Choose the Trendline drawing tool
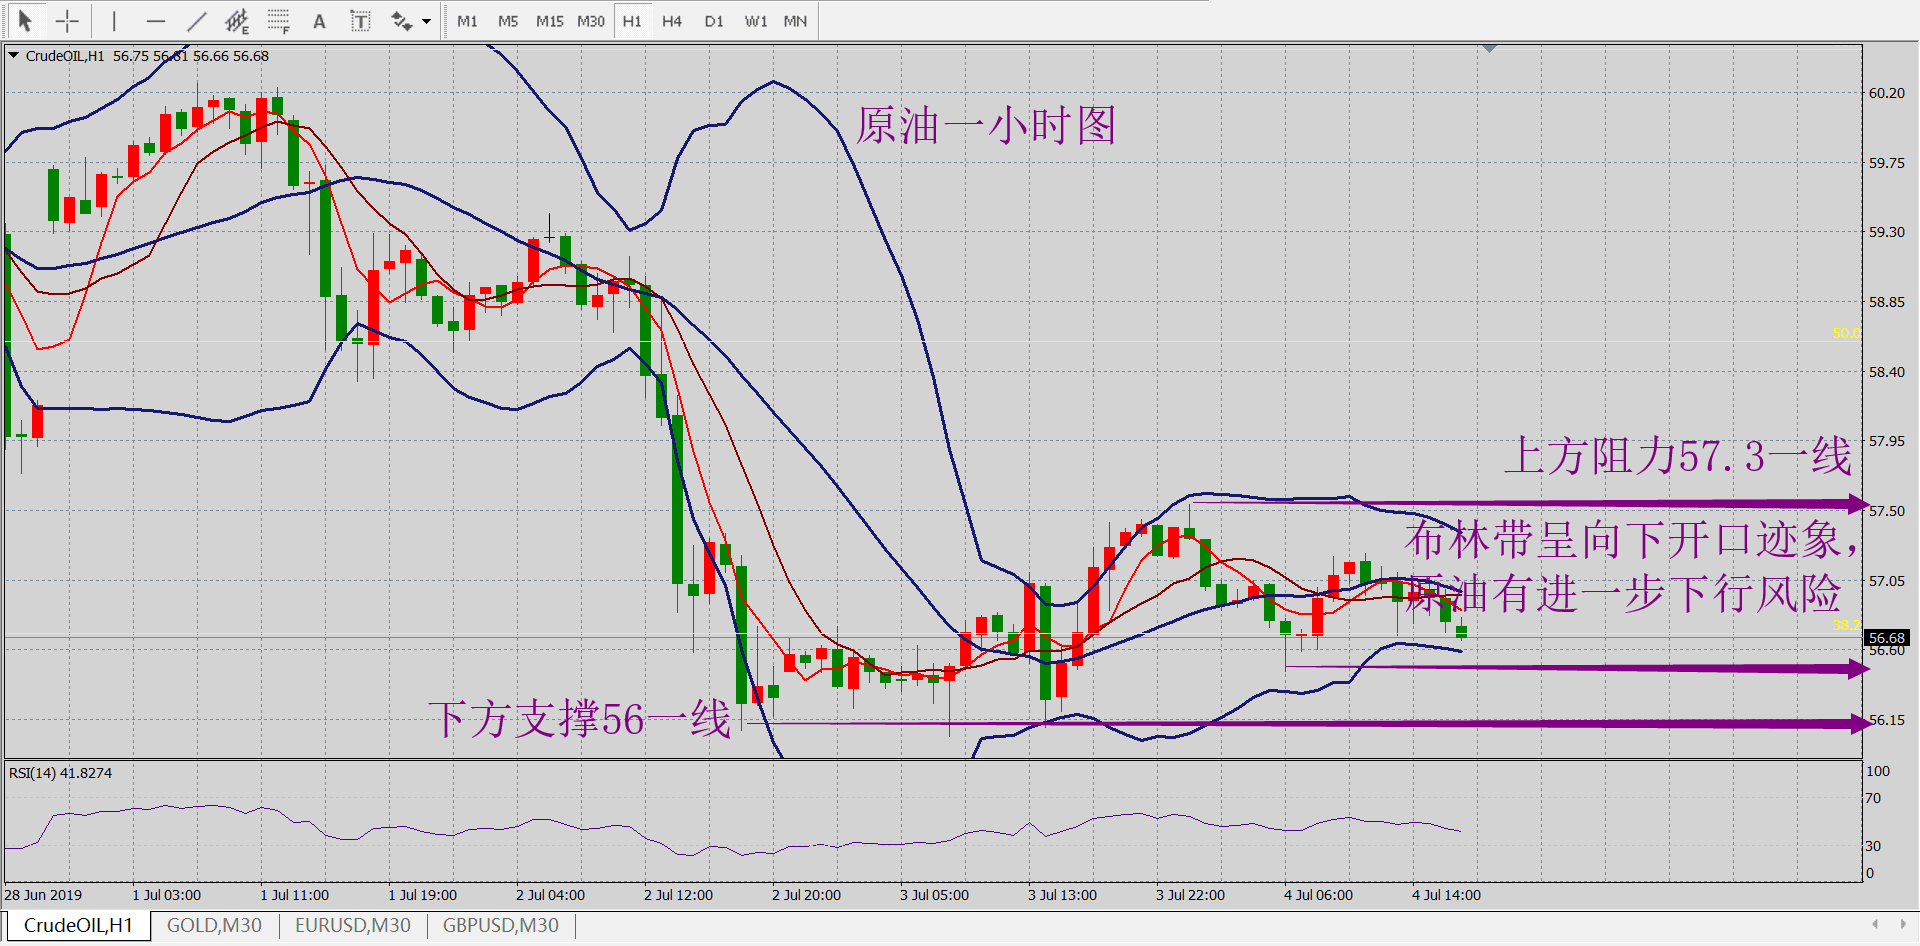This screenshot has width=1920, height=946. point(196,20)
